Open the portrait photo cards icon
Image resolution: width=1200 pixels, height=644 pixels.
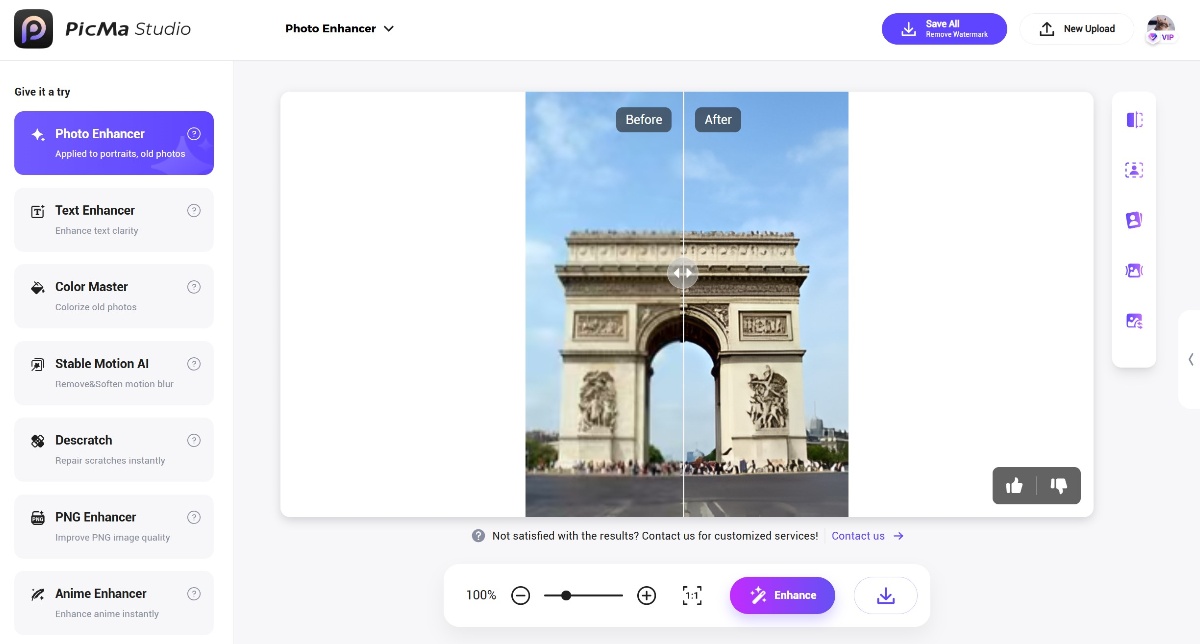click(1134, 220)
